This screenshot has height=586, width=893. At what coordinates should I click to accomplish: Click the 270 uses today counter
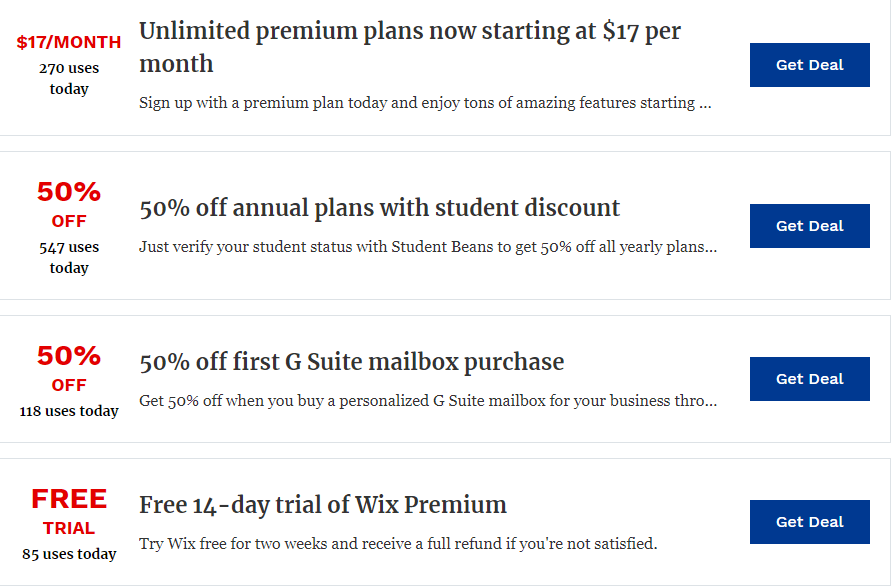(68, 77)
